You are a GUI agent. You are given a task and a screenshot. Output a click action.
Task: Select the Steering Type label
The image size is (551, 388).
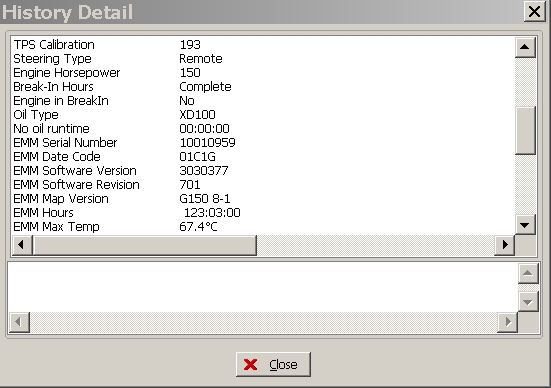[52, 59]
